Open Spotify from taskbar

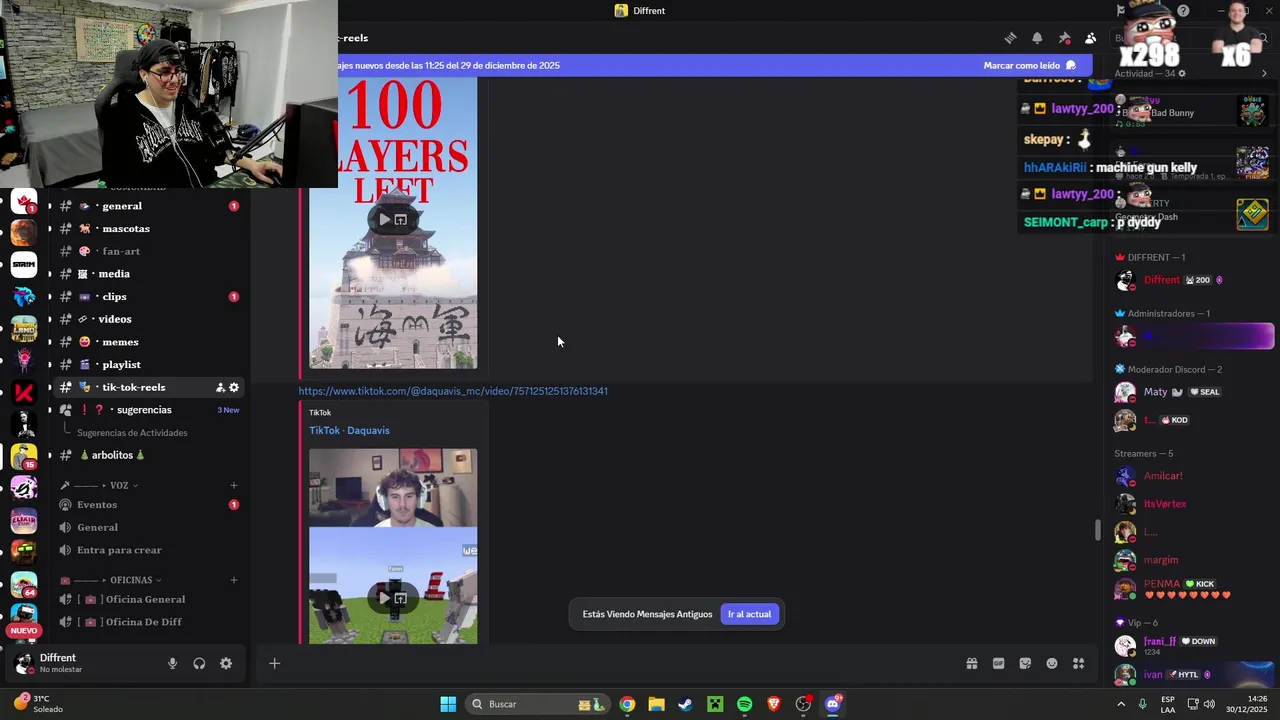[x=744, y=704]
